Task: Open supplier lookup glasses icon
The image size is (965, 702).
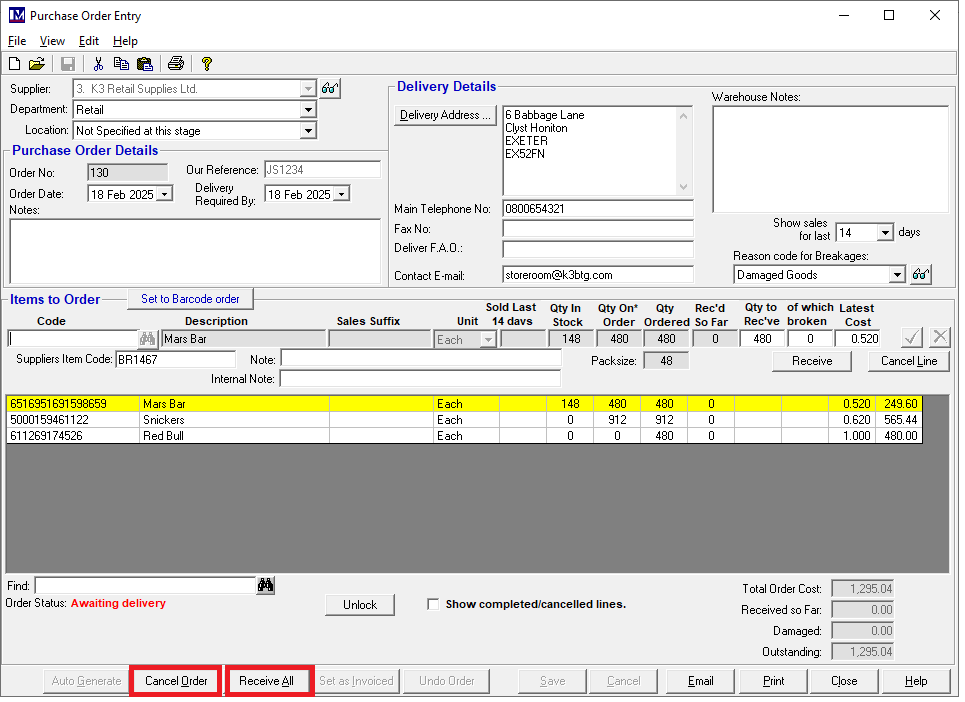Action: (330, 89)
